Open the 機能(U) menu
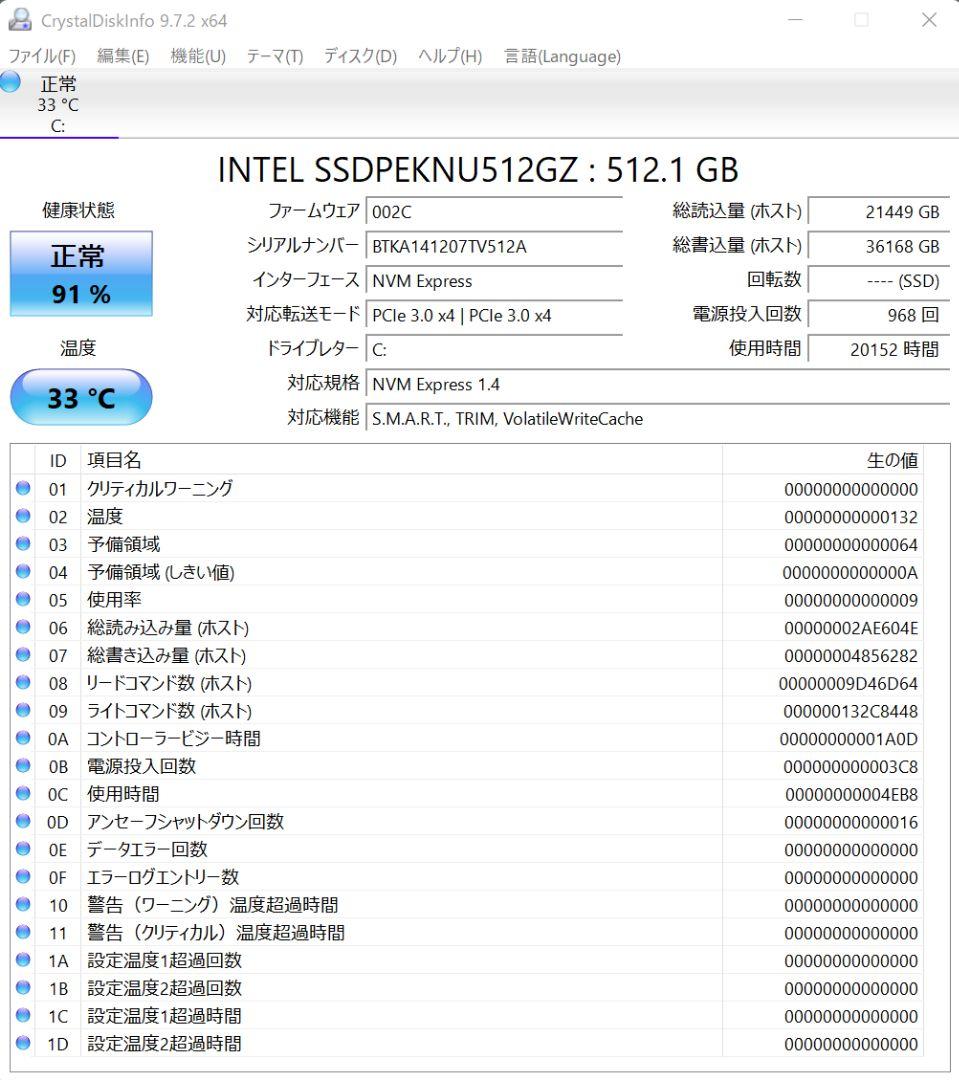The height and width of the screenshot is (1080, 959). click(x=198, y=56)
